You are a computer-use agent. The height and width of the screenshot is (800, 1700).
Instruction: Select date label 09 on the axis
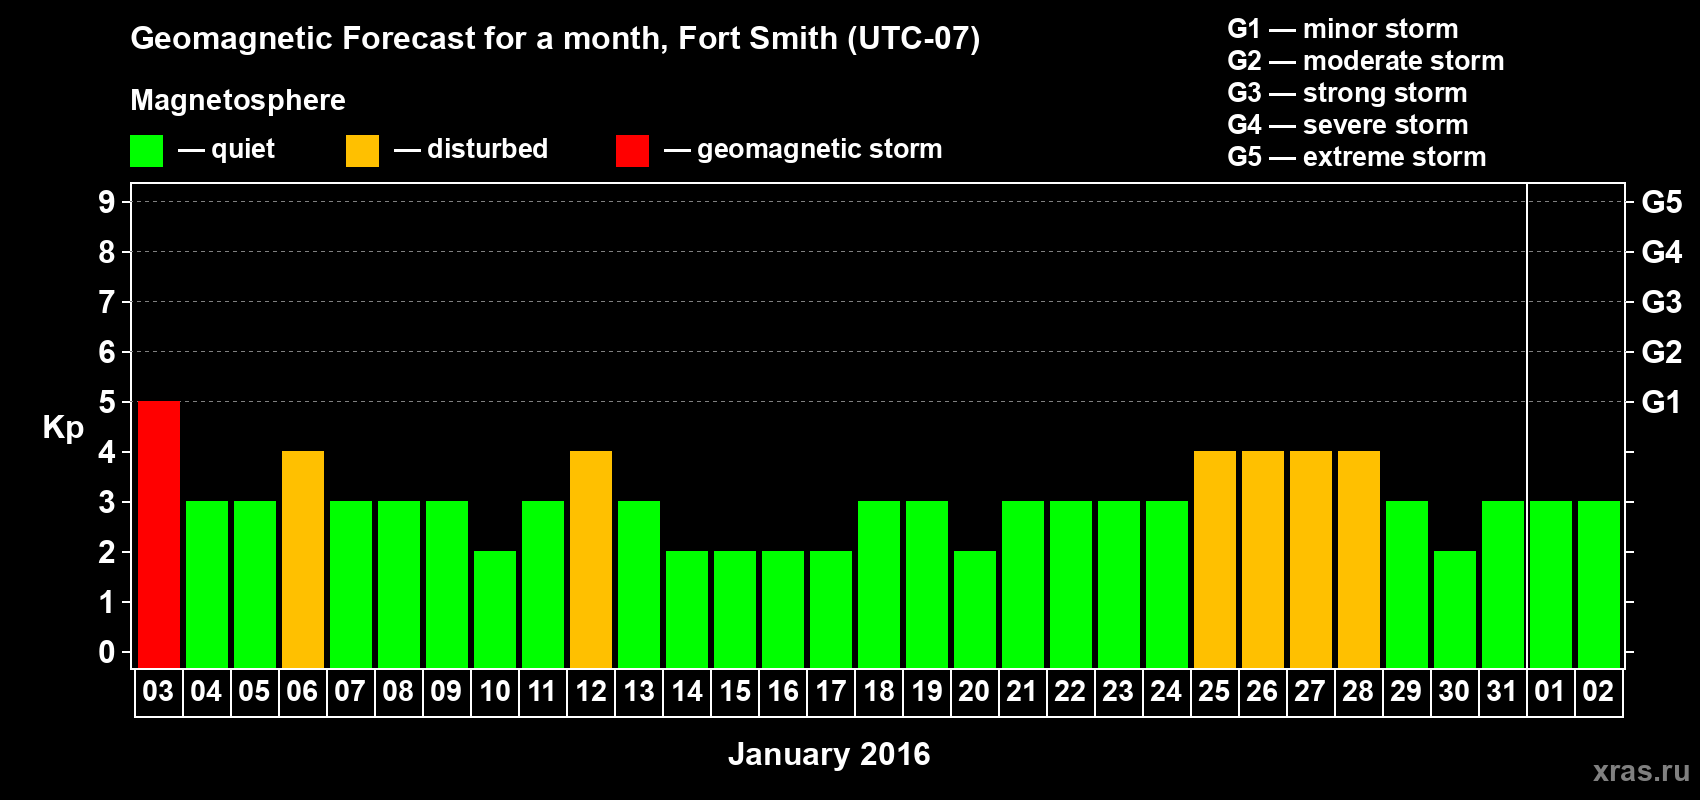coord(446,692)
